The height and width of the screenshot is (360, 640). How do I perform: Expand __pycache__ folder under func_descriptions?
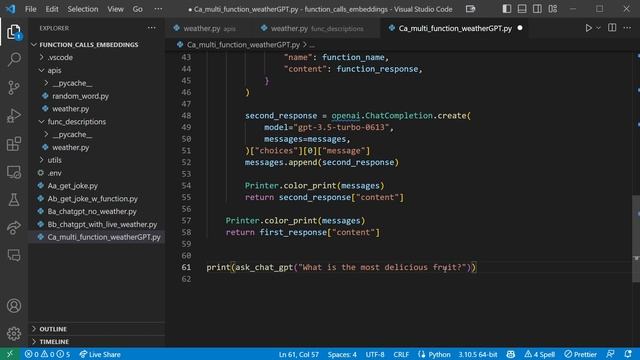[x=72, y=135]
